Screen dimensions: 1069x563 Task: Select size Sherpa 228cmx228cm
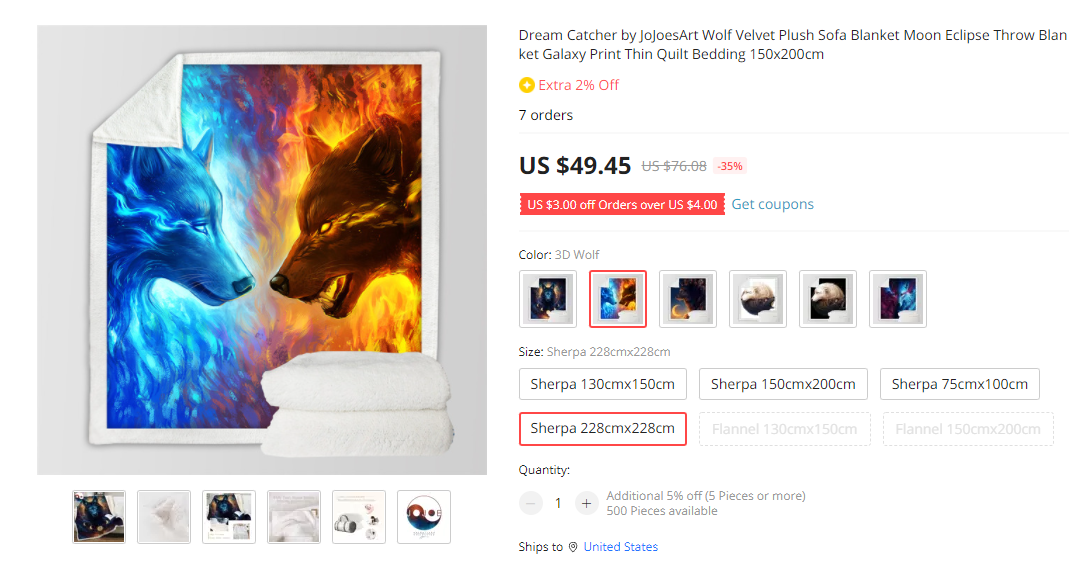click(x=603, y=429)
